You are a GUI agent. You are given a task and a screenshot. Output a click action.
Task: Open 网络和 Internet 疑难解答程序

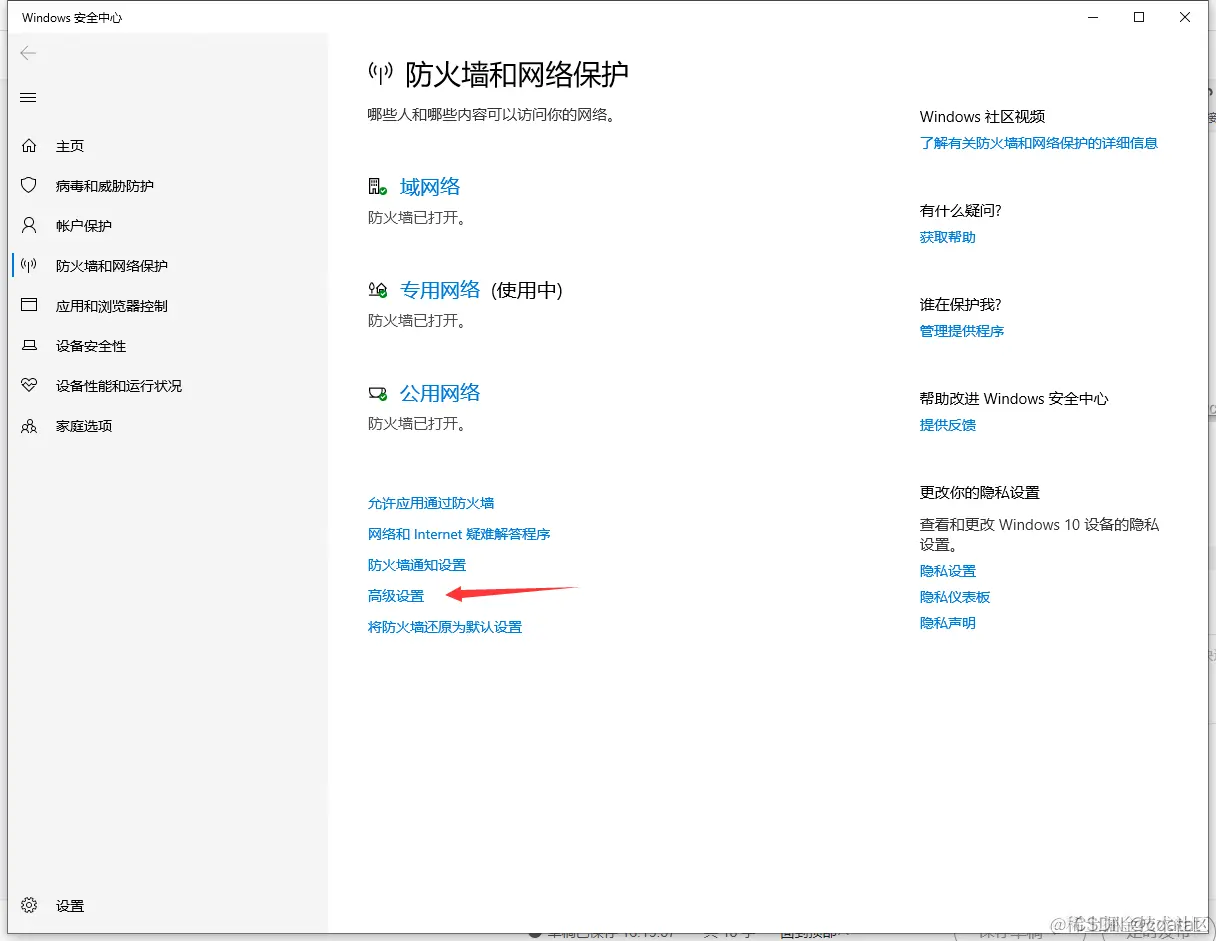(x=459, y=534)
